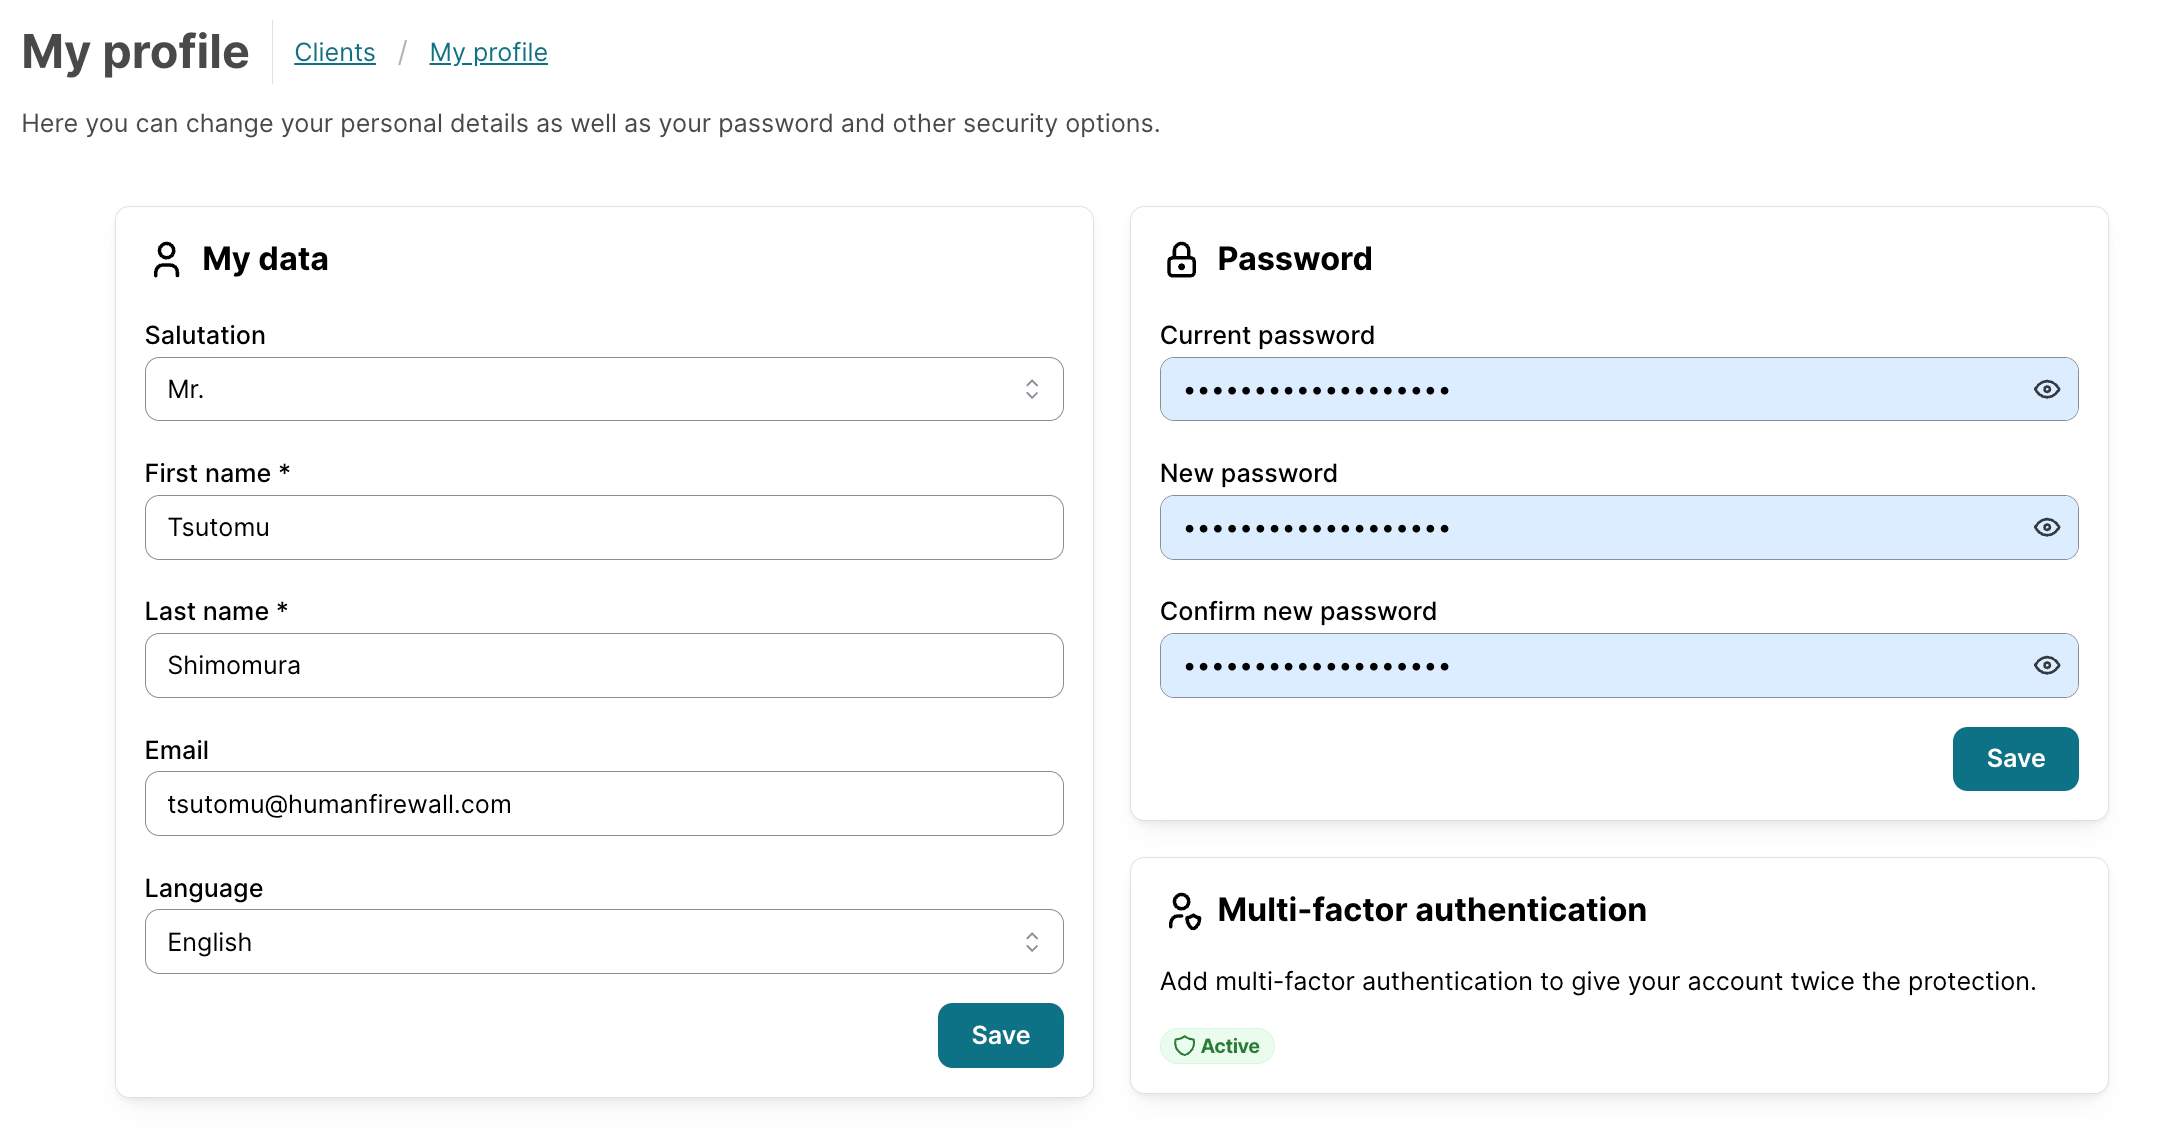Click the Current password field
This screenshot has width=2168, height=1130.
coord(1590,390)
